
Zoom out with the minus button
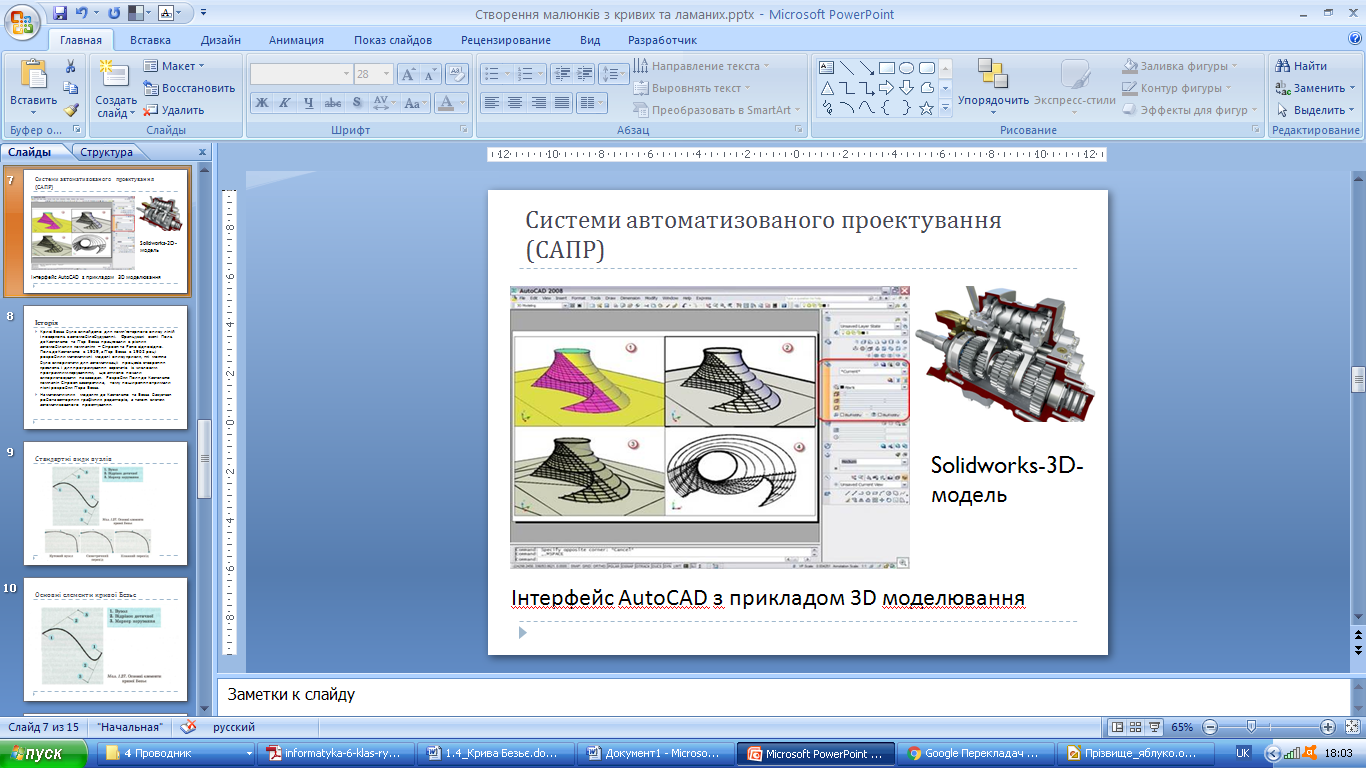point(1210,727)
